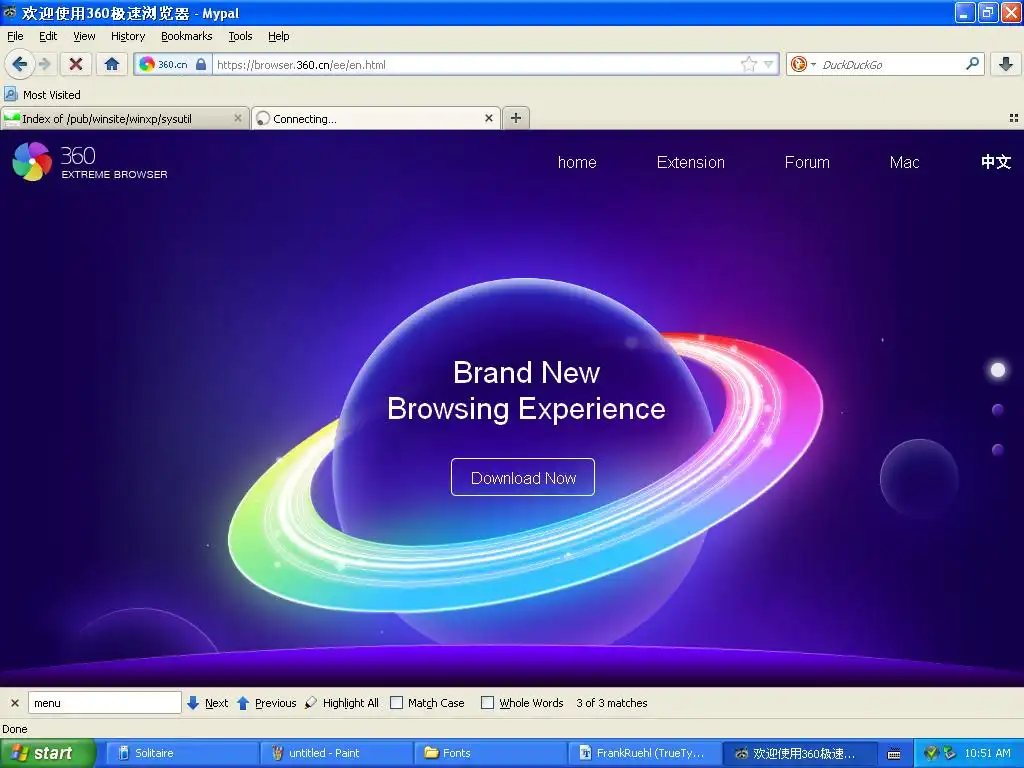1024x768 pixels.
Task: Close the find bar with X
Action: [15, 703]
